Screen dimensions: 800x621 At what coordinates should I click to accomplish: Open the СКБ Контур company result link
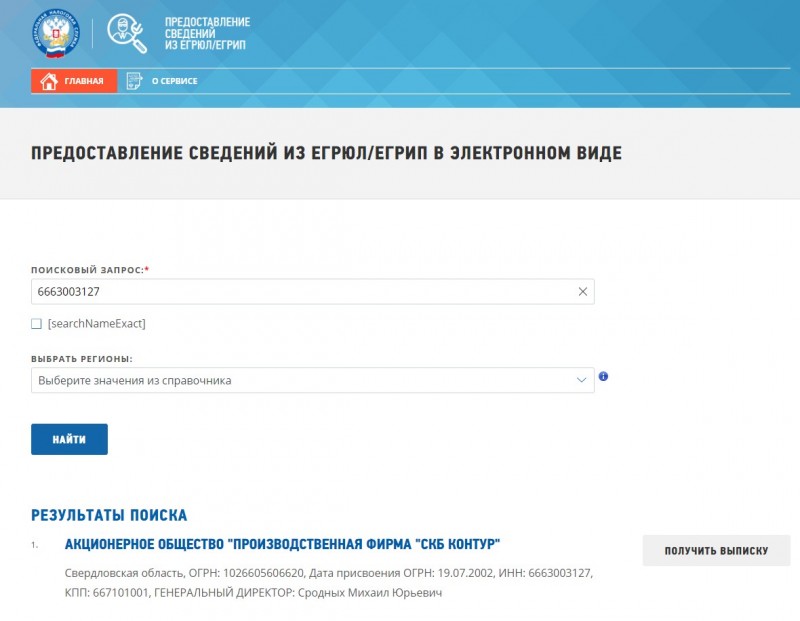(x=282, y=544)
